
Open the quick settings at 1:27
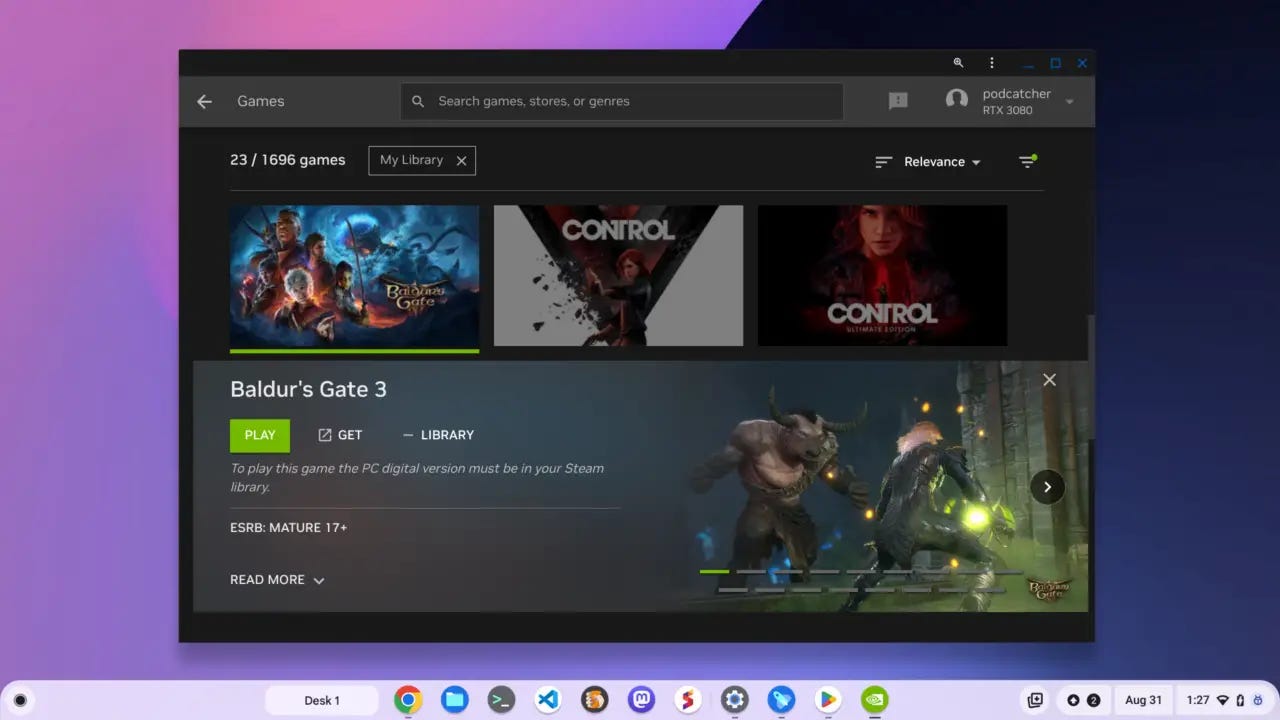coord(1223,700)
